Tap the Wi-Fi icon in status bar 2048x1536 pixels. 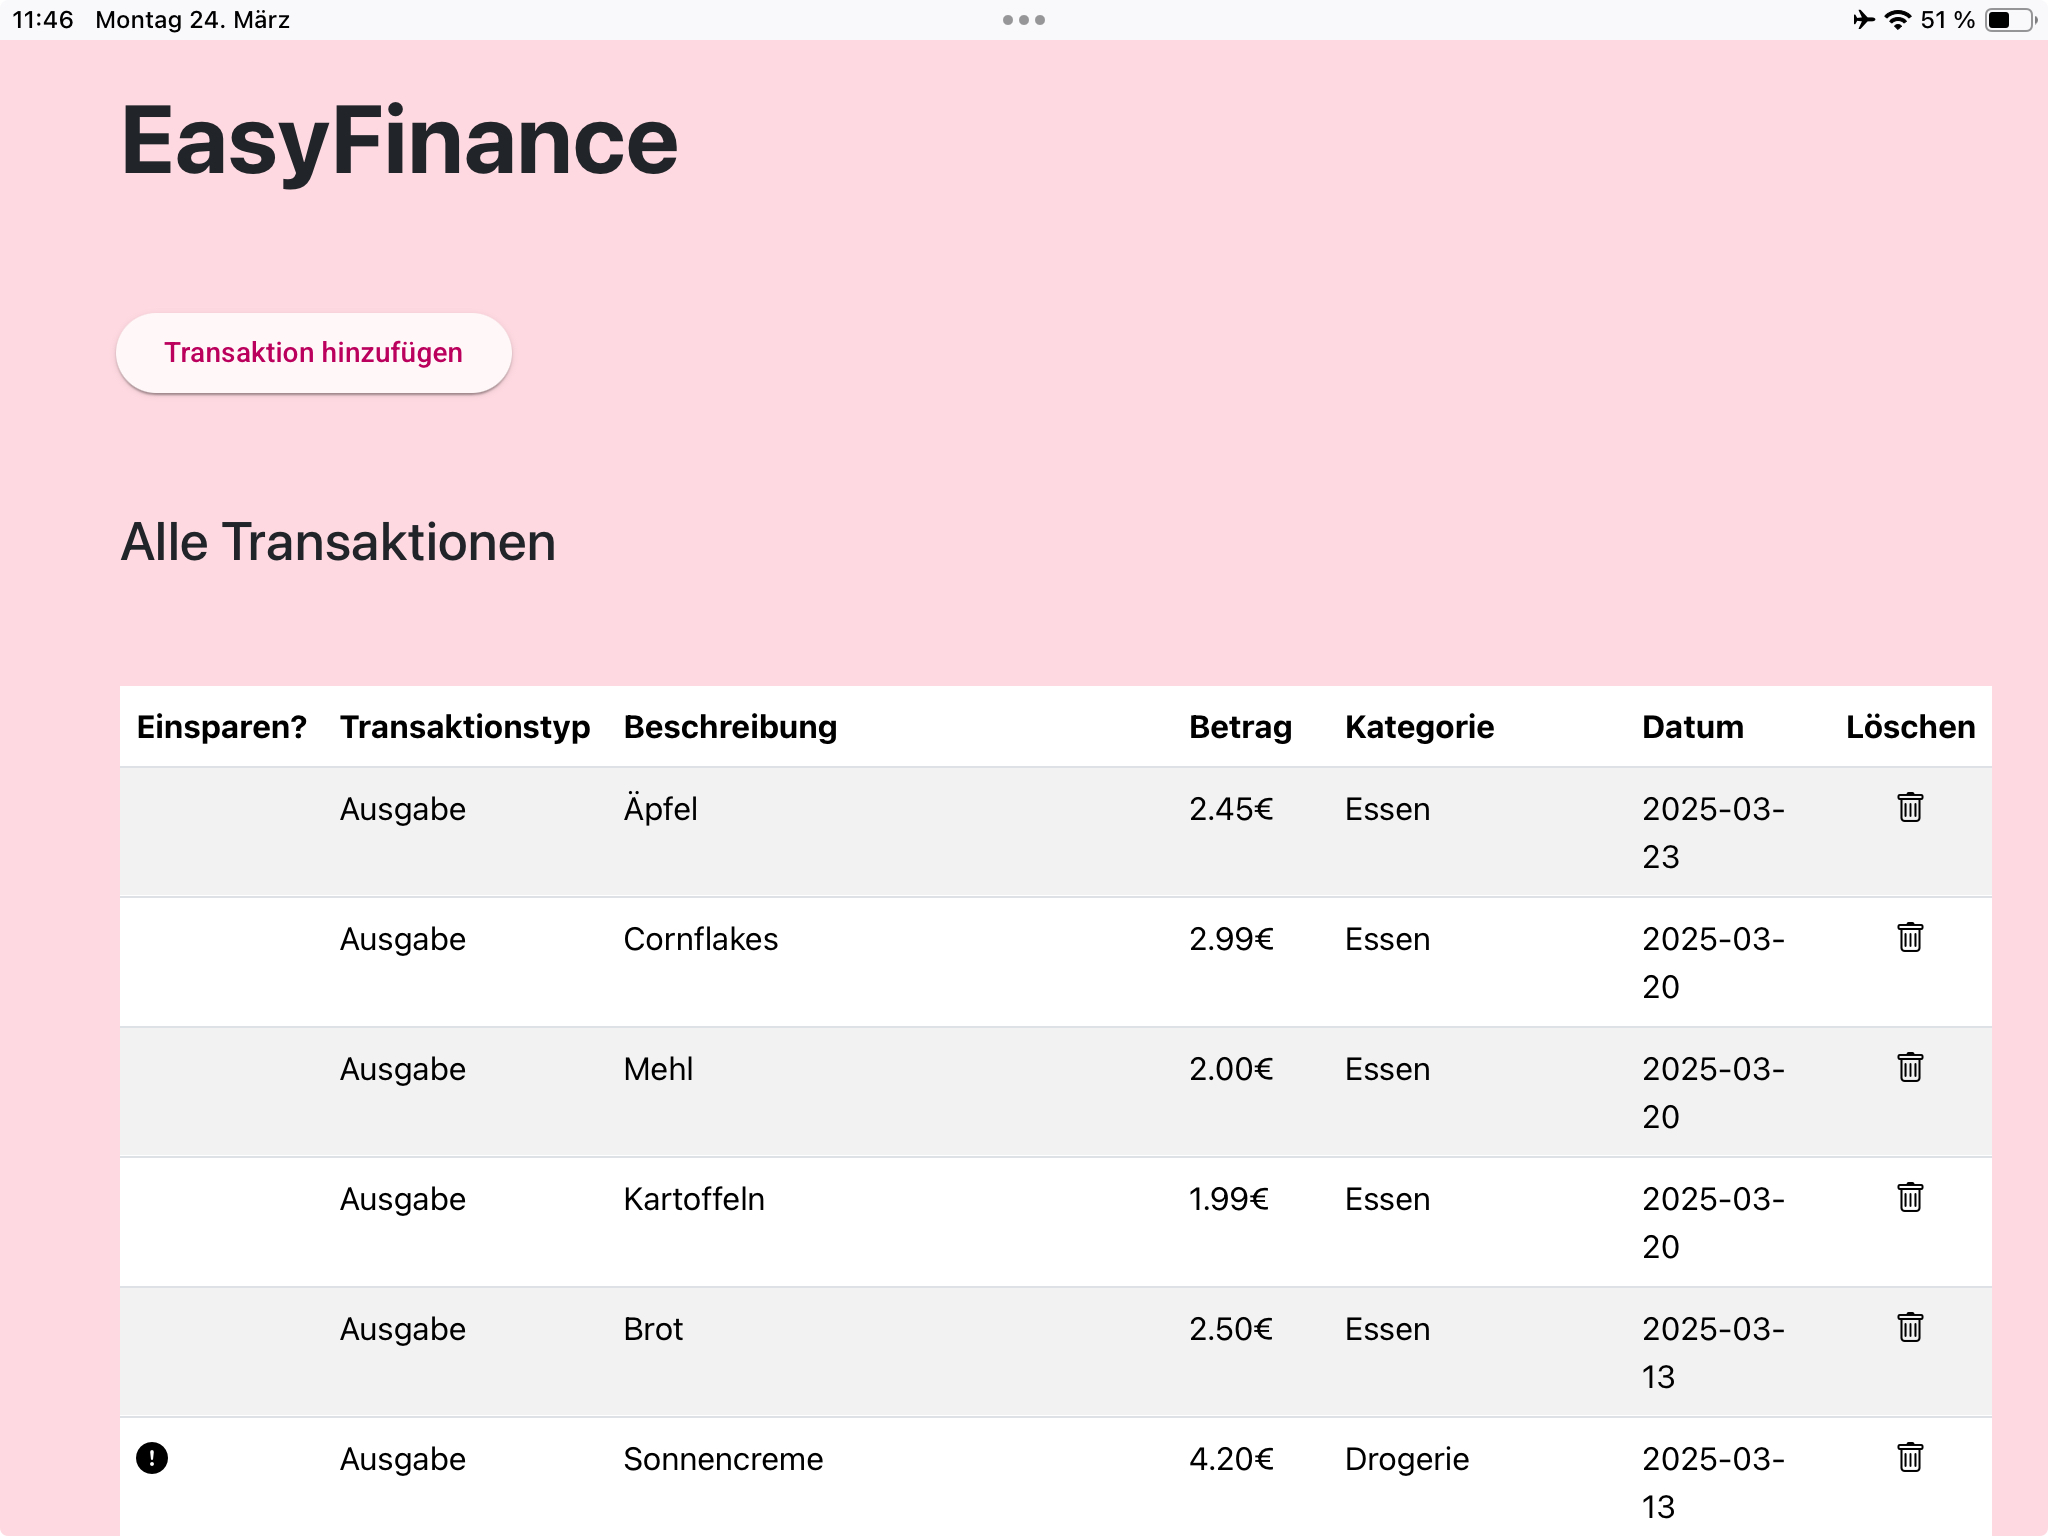coord(1897,20)
